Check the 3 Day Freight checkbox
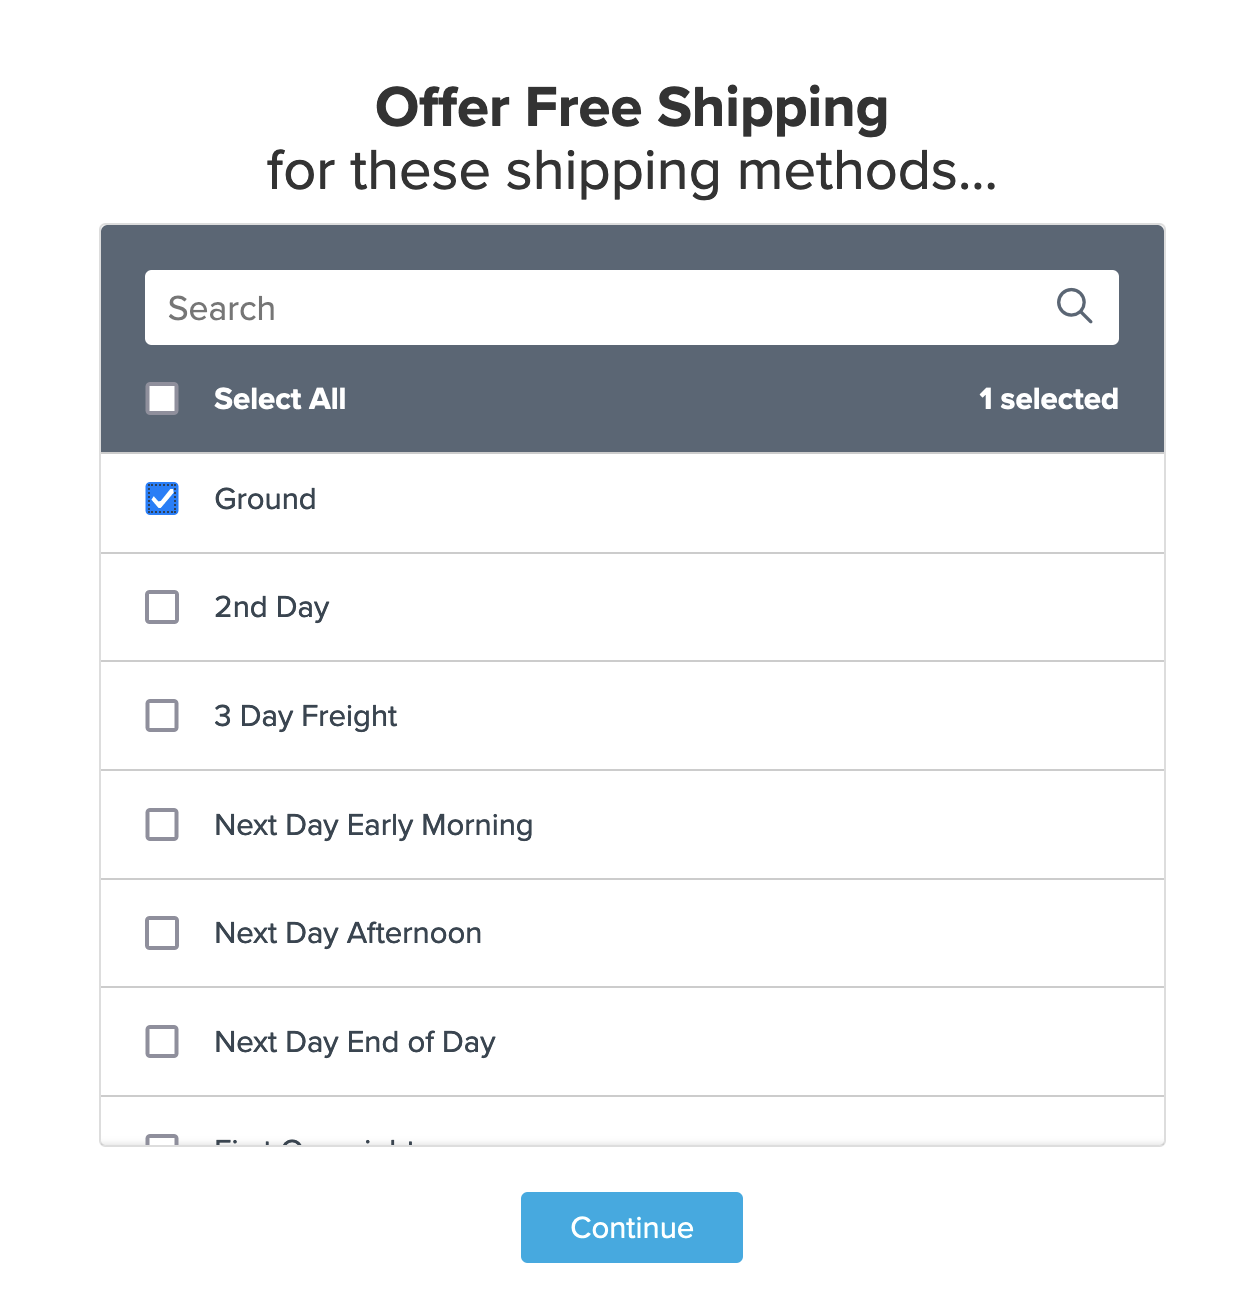 [162, 716]
